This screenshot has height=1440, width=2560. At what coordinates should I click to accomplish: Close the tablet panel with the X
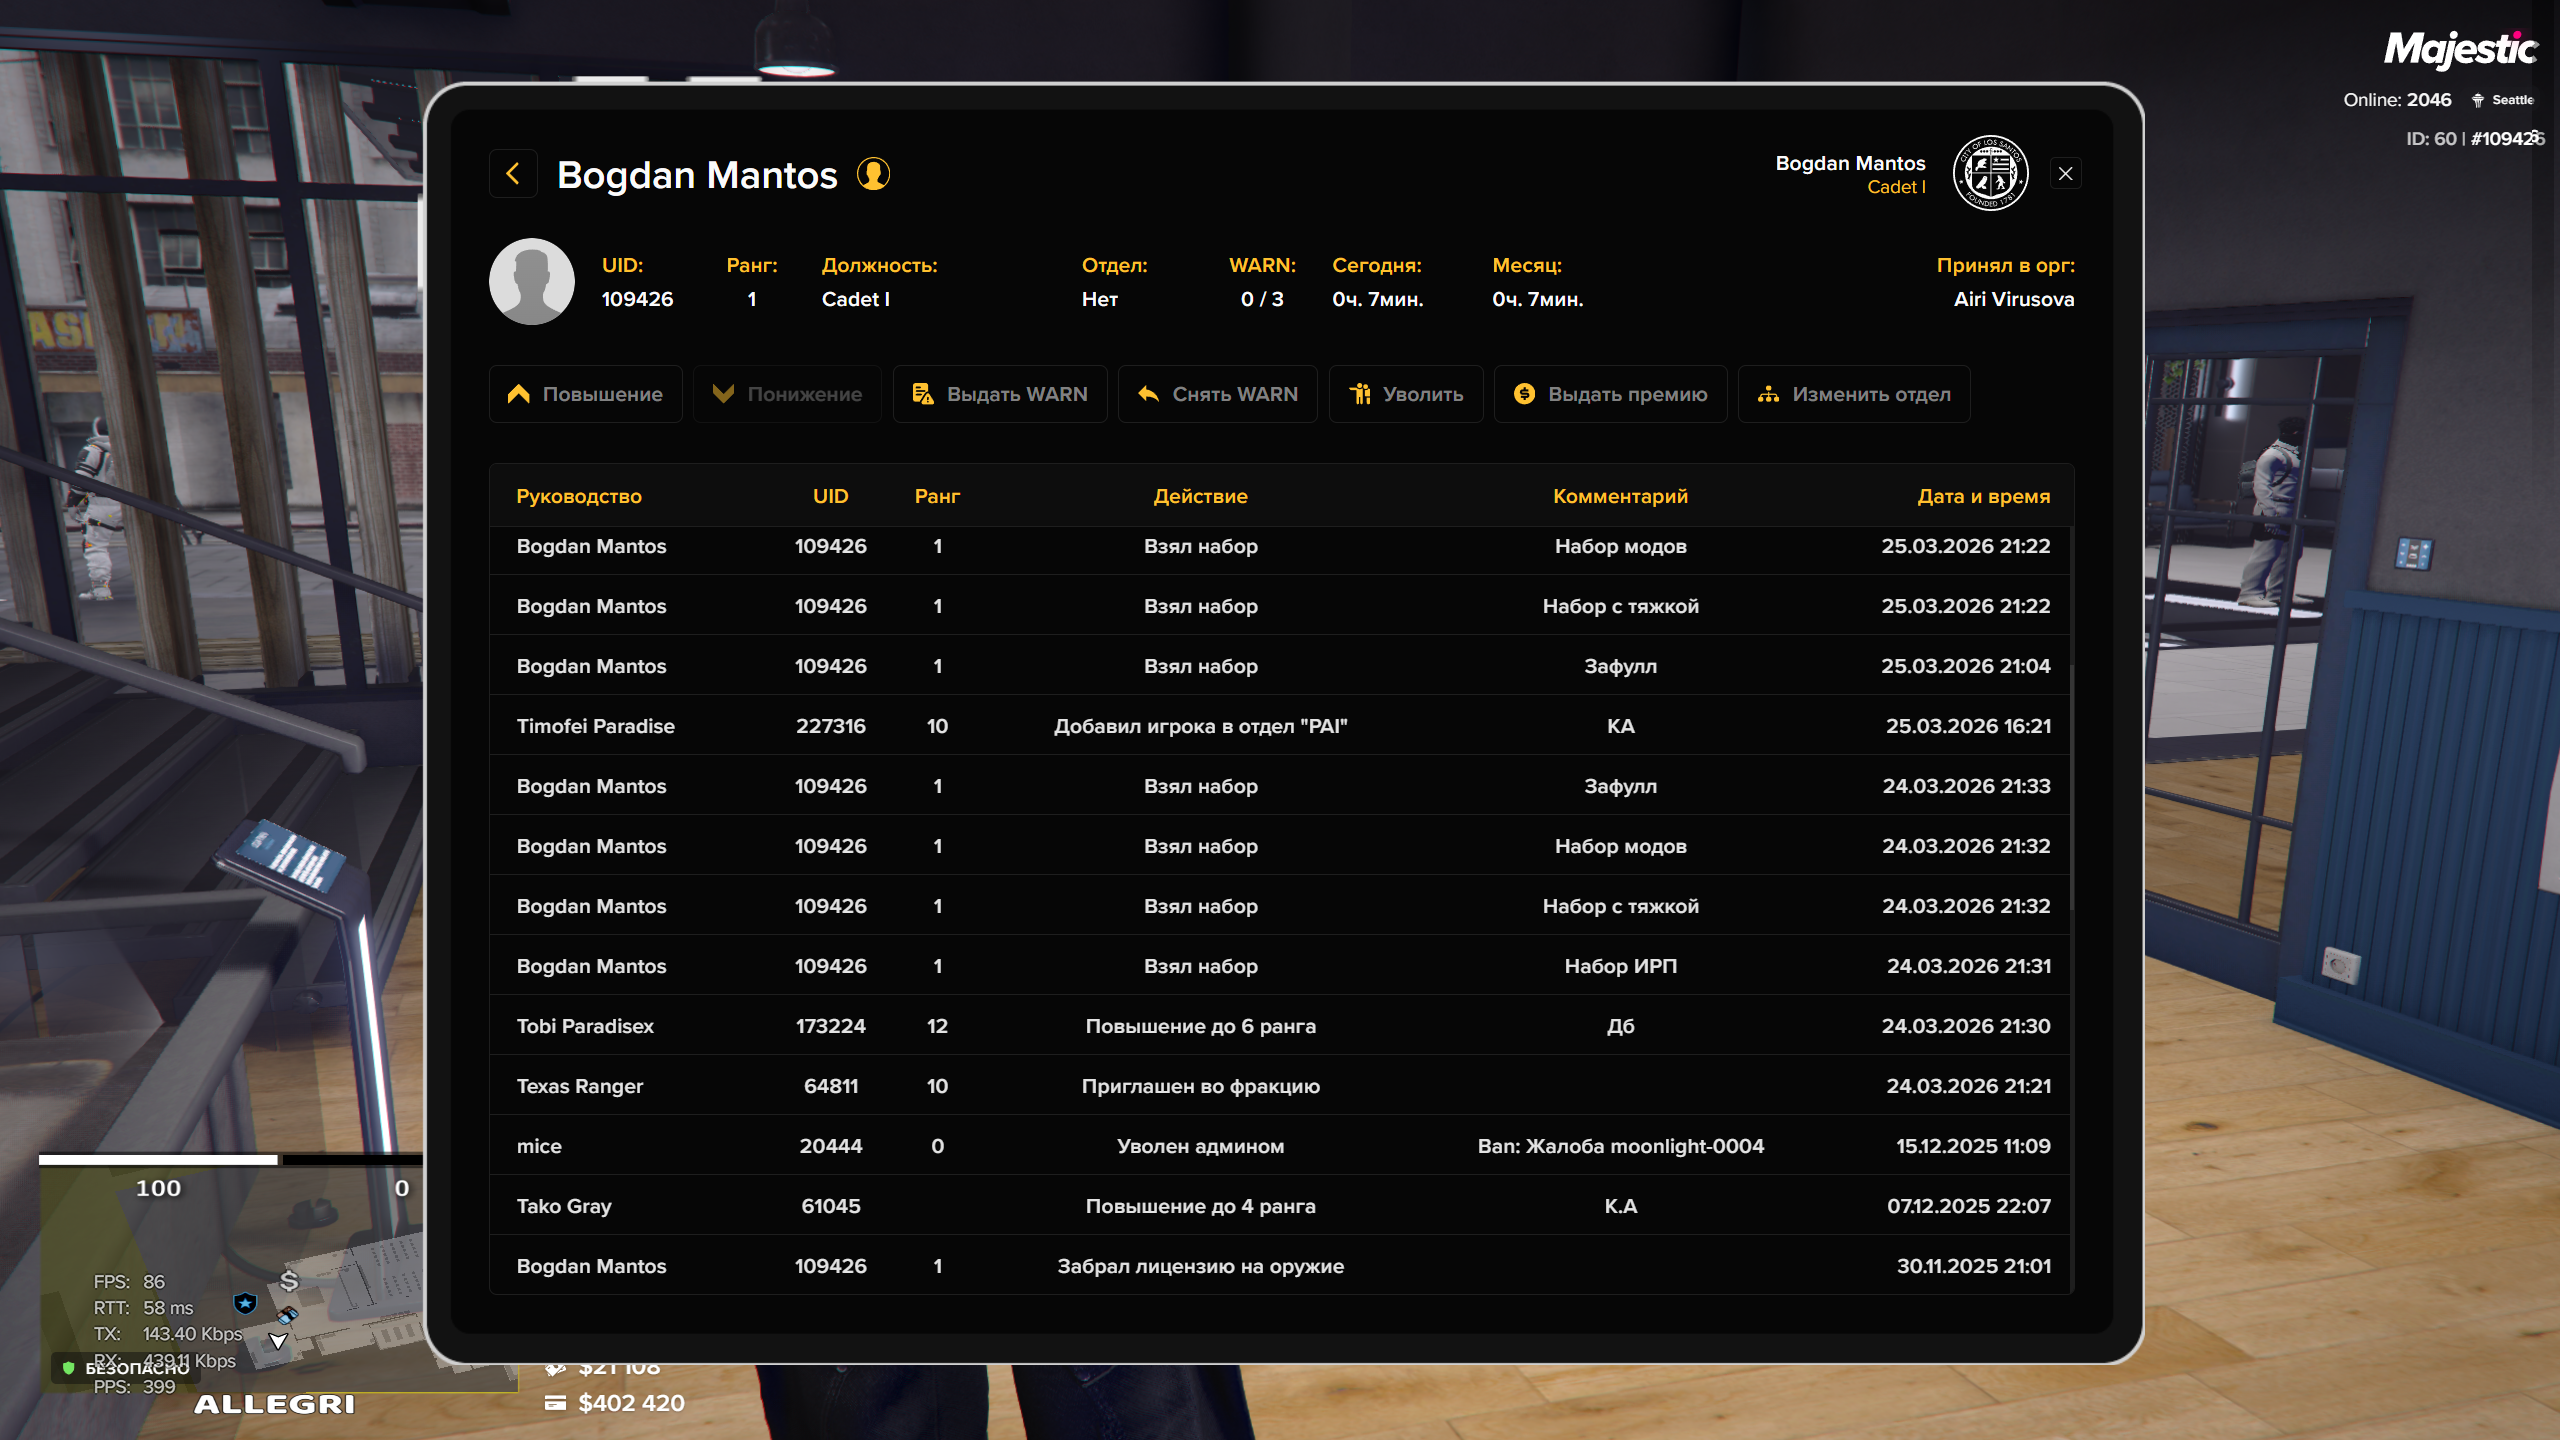[2066, 174]
